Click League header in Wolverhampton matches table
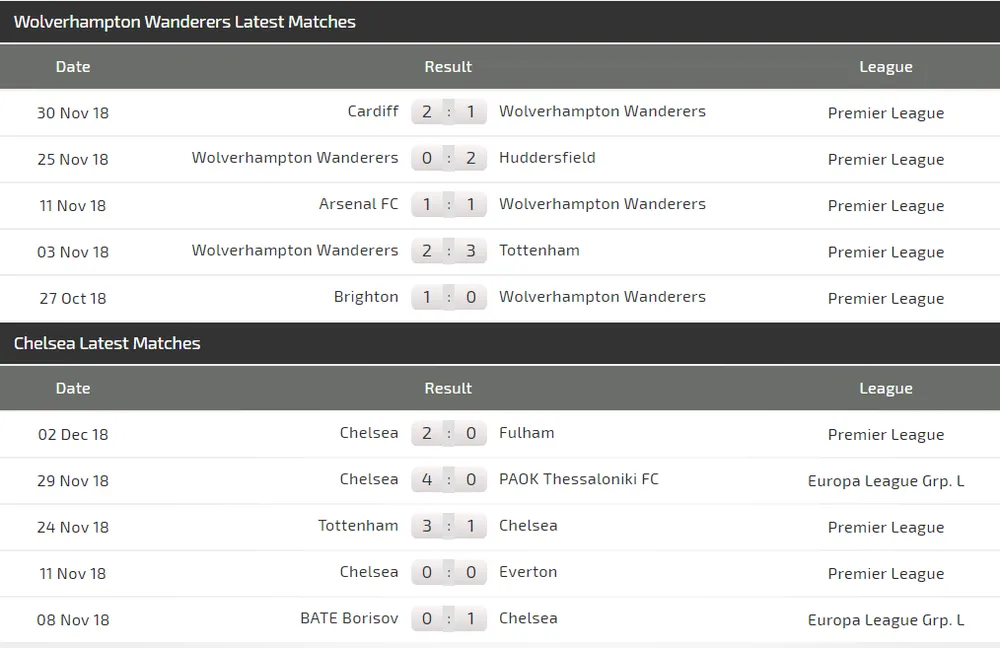1000x648 pixels. [x=885, y=67]
